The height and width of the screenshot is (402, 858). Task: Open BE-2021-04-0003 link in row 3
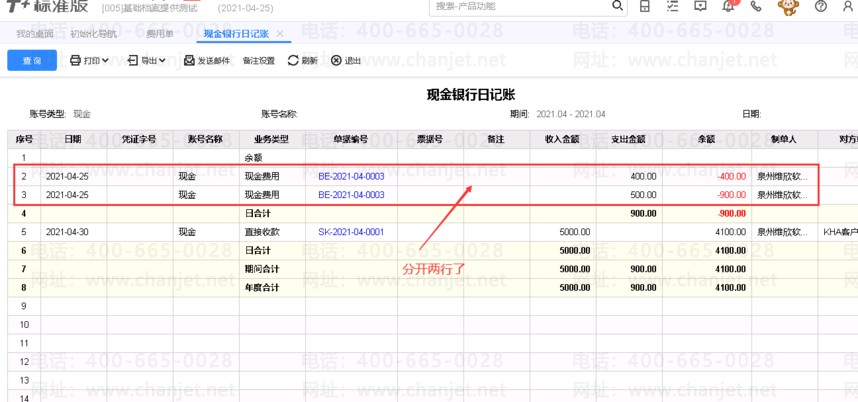(351, 195)
